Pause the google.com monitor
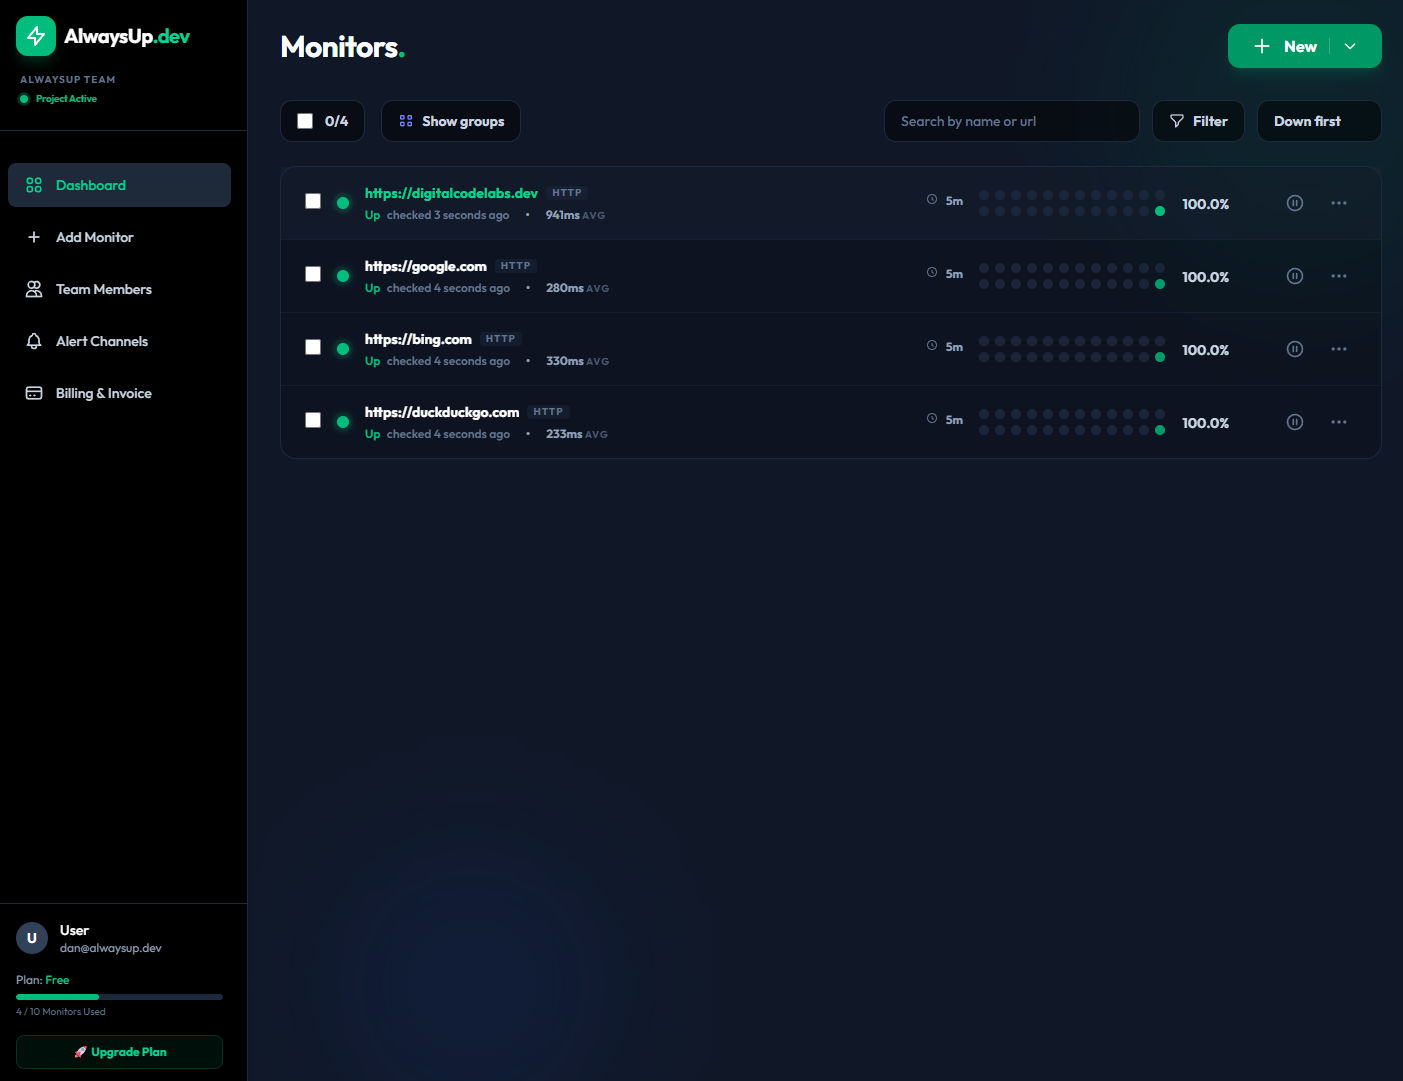 click(x=1295, y=276)
